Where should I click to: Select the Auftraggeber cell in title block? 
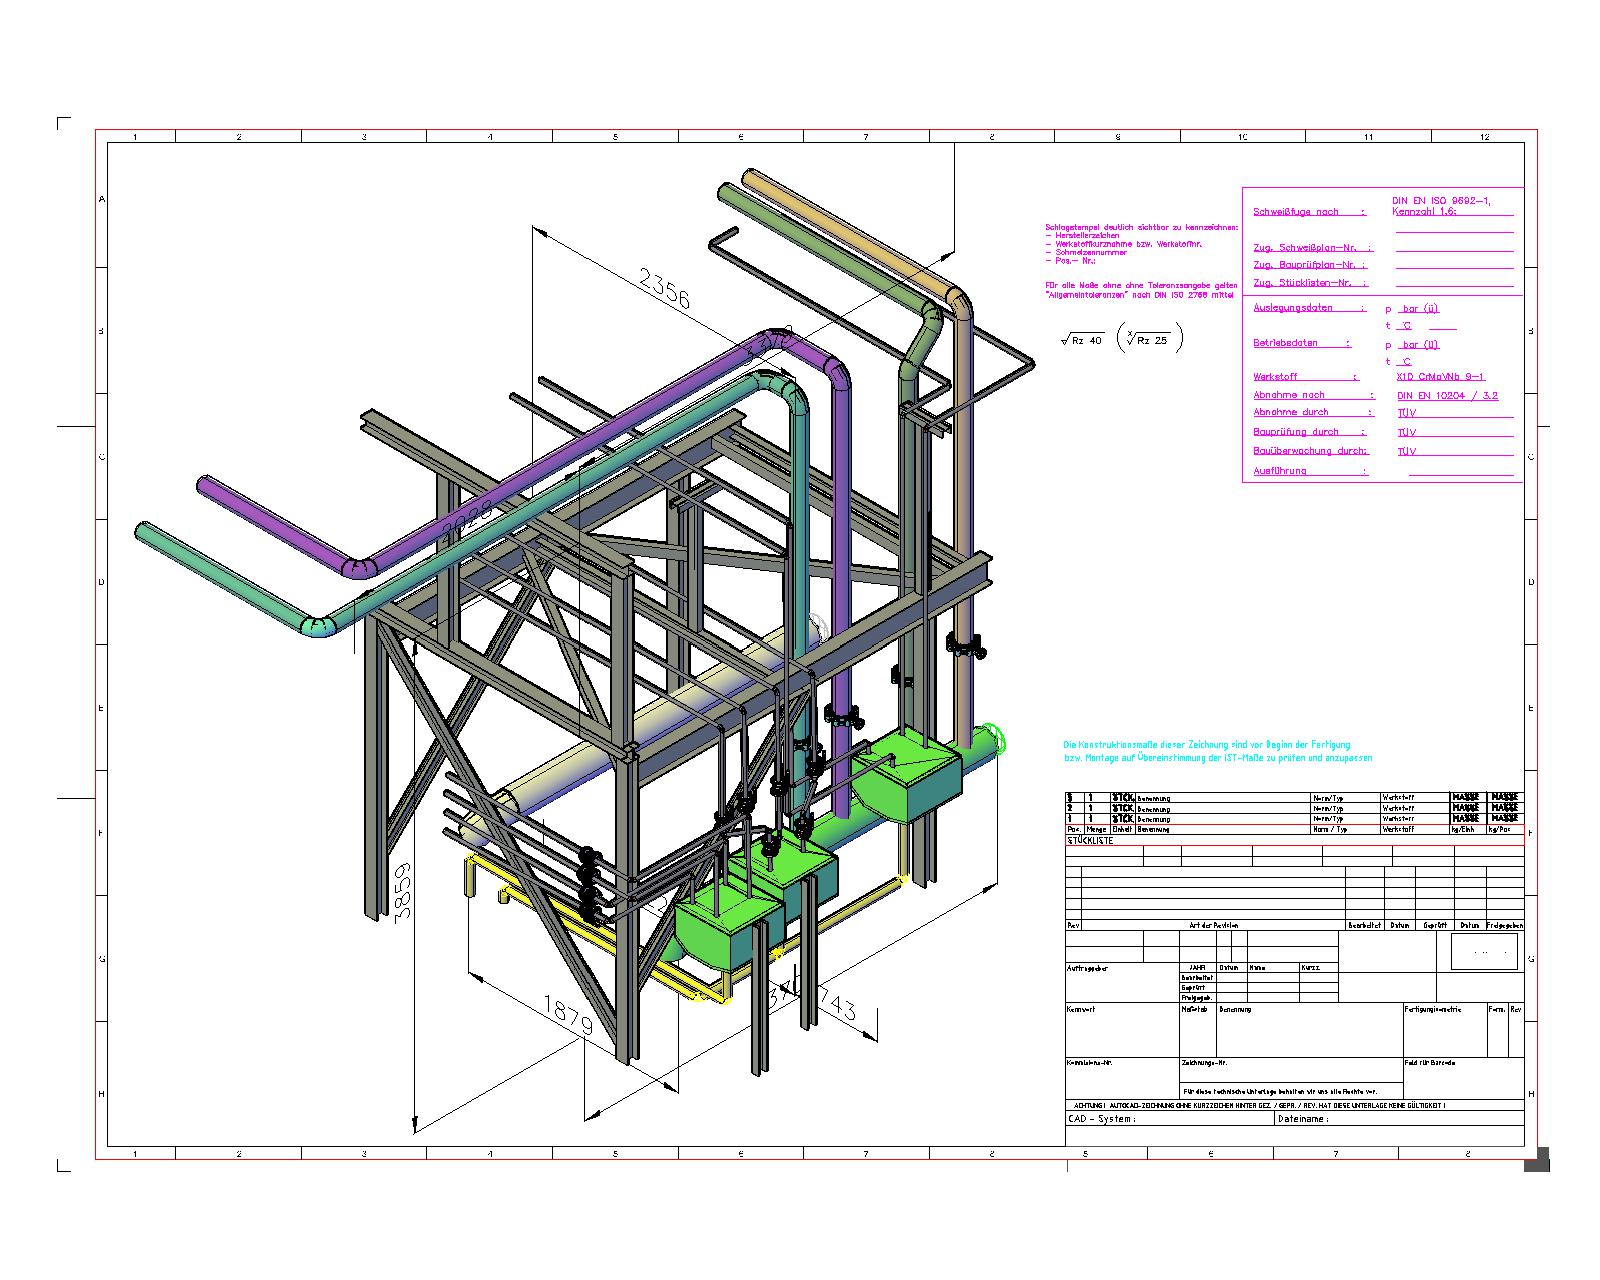pos(1088,968)
